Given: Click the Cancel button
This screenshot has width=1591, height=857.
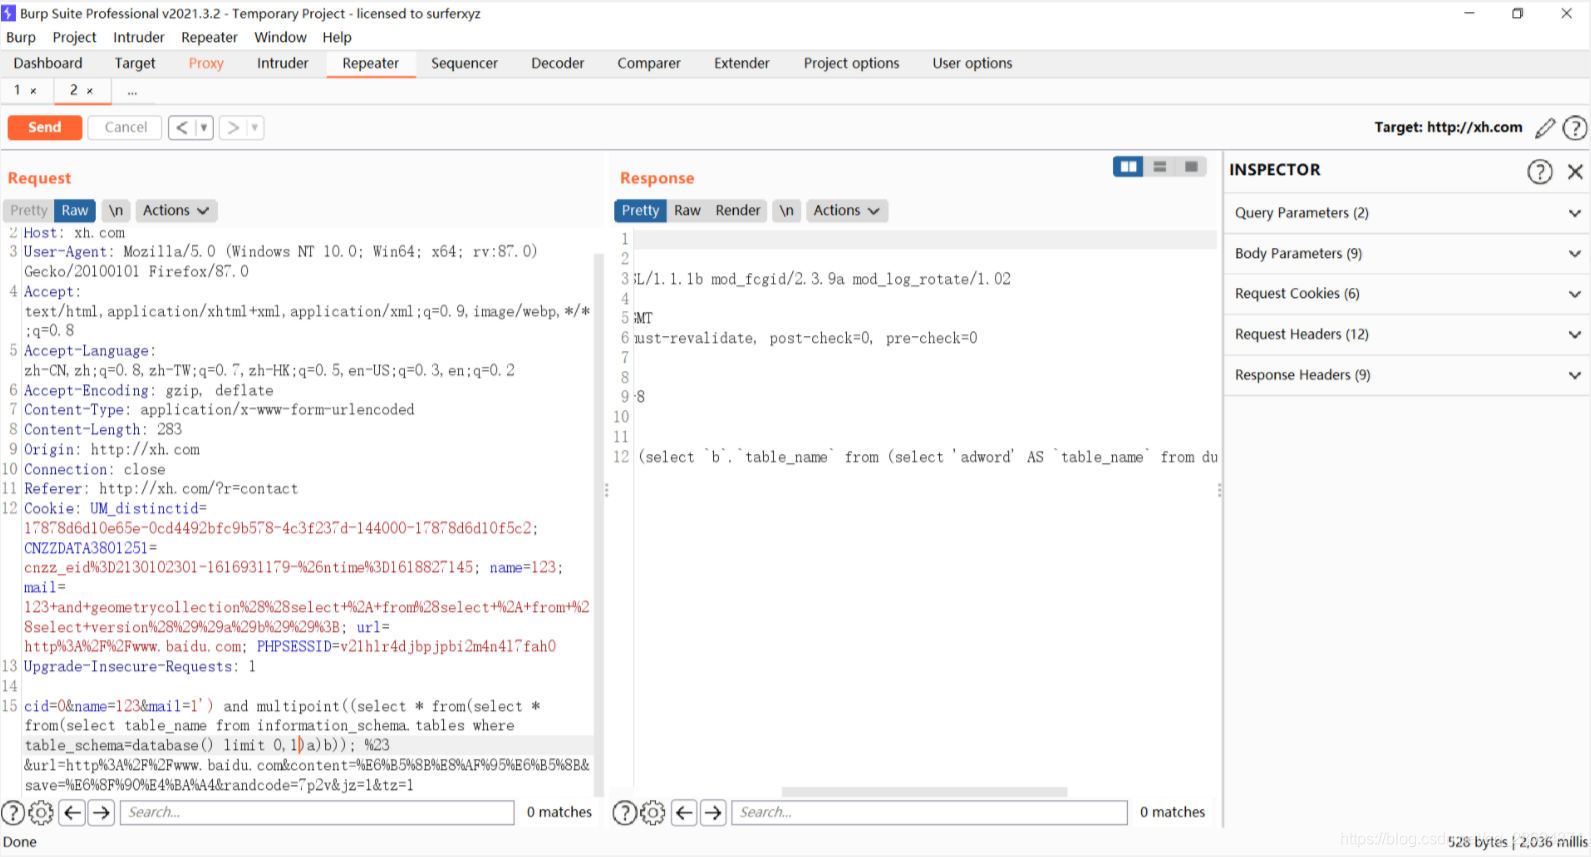Looking at the screenshot, I should tap(125, 127).
